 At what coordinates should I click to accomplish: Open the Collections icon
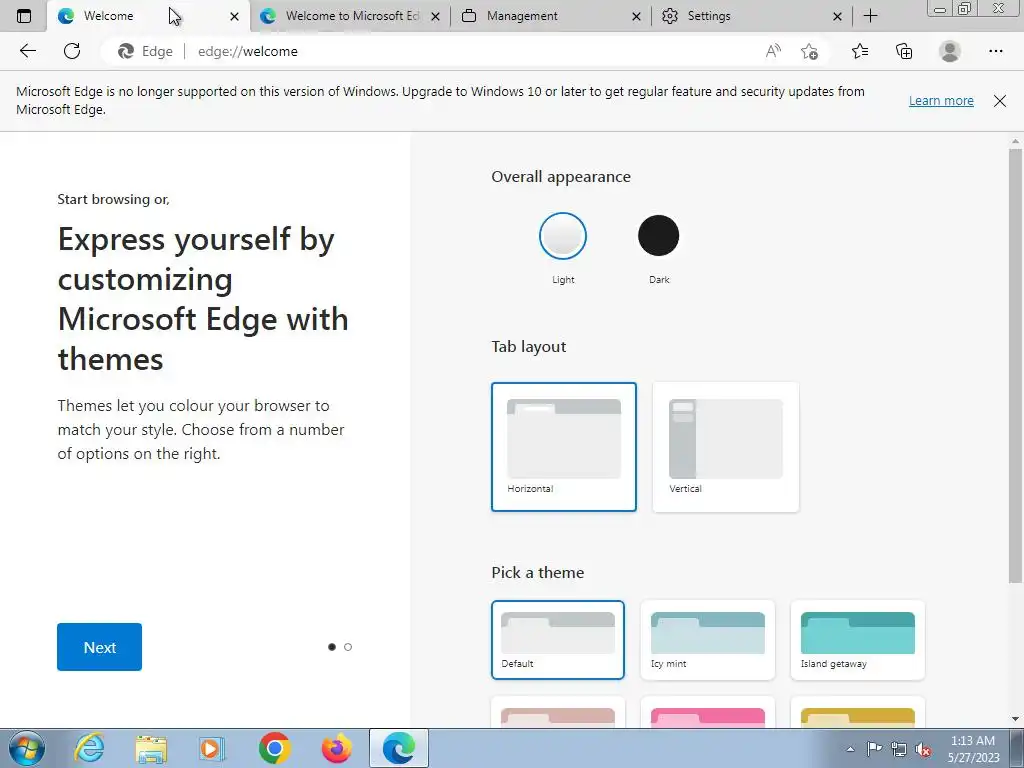tap(904, 51)
